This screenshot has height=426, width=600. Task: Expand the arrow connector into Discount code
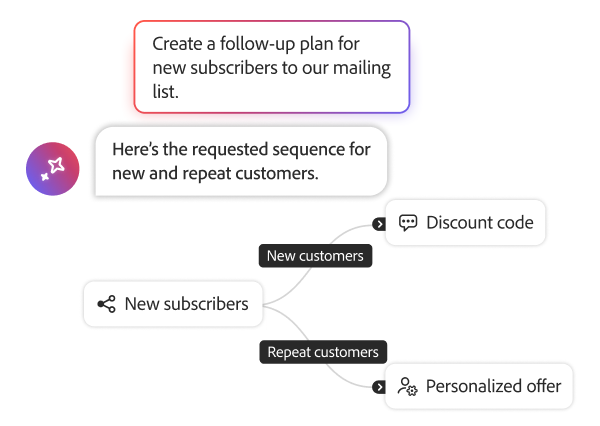point(379,224)
